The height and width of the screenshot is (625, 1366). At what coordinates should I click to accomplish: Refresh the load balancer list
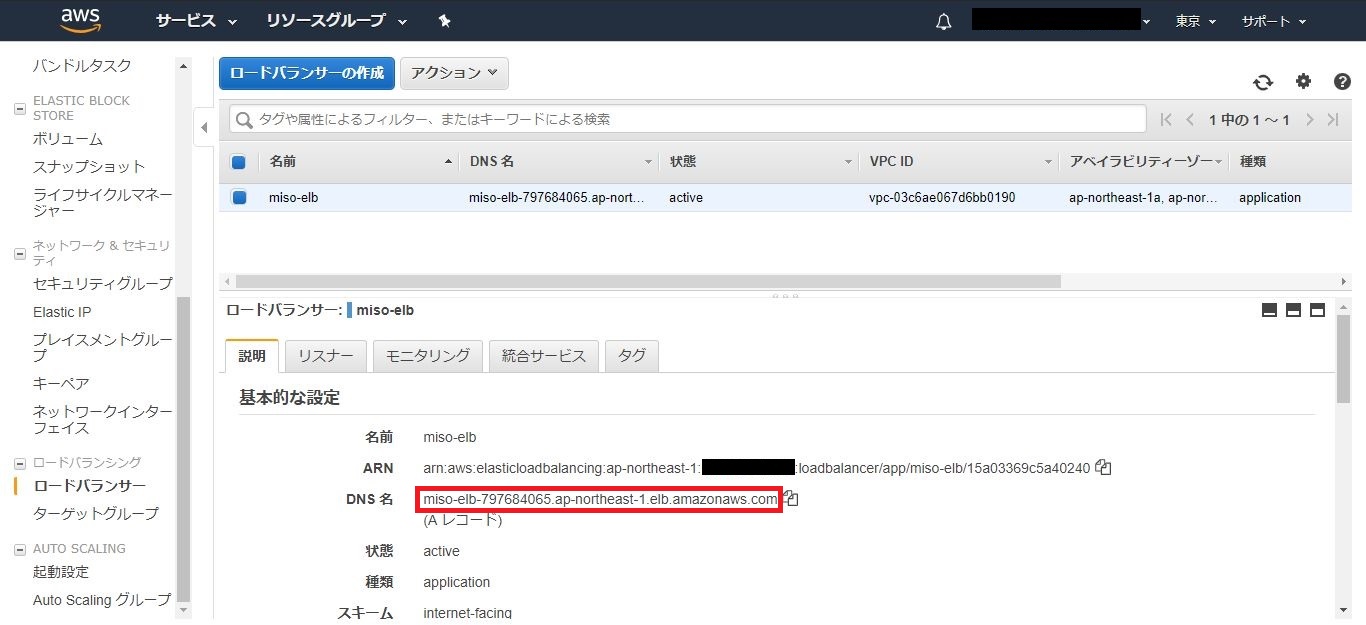click(1263, 82)
